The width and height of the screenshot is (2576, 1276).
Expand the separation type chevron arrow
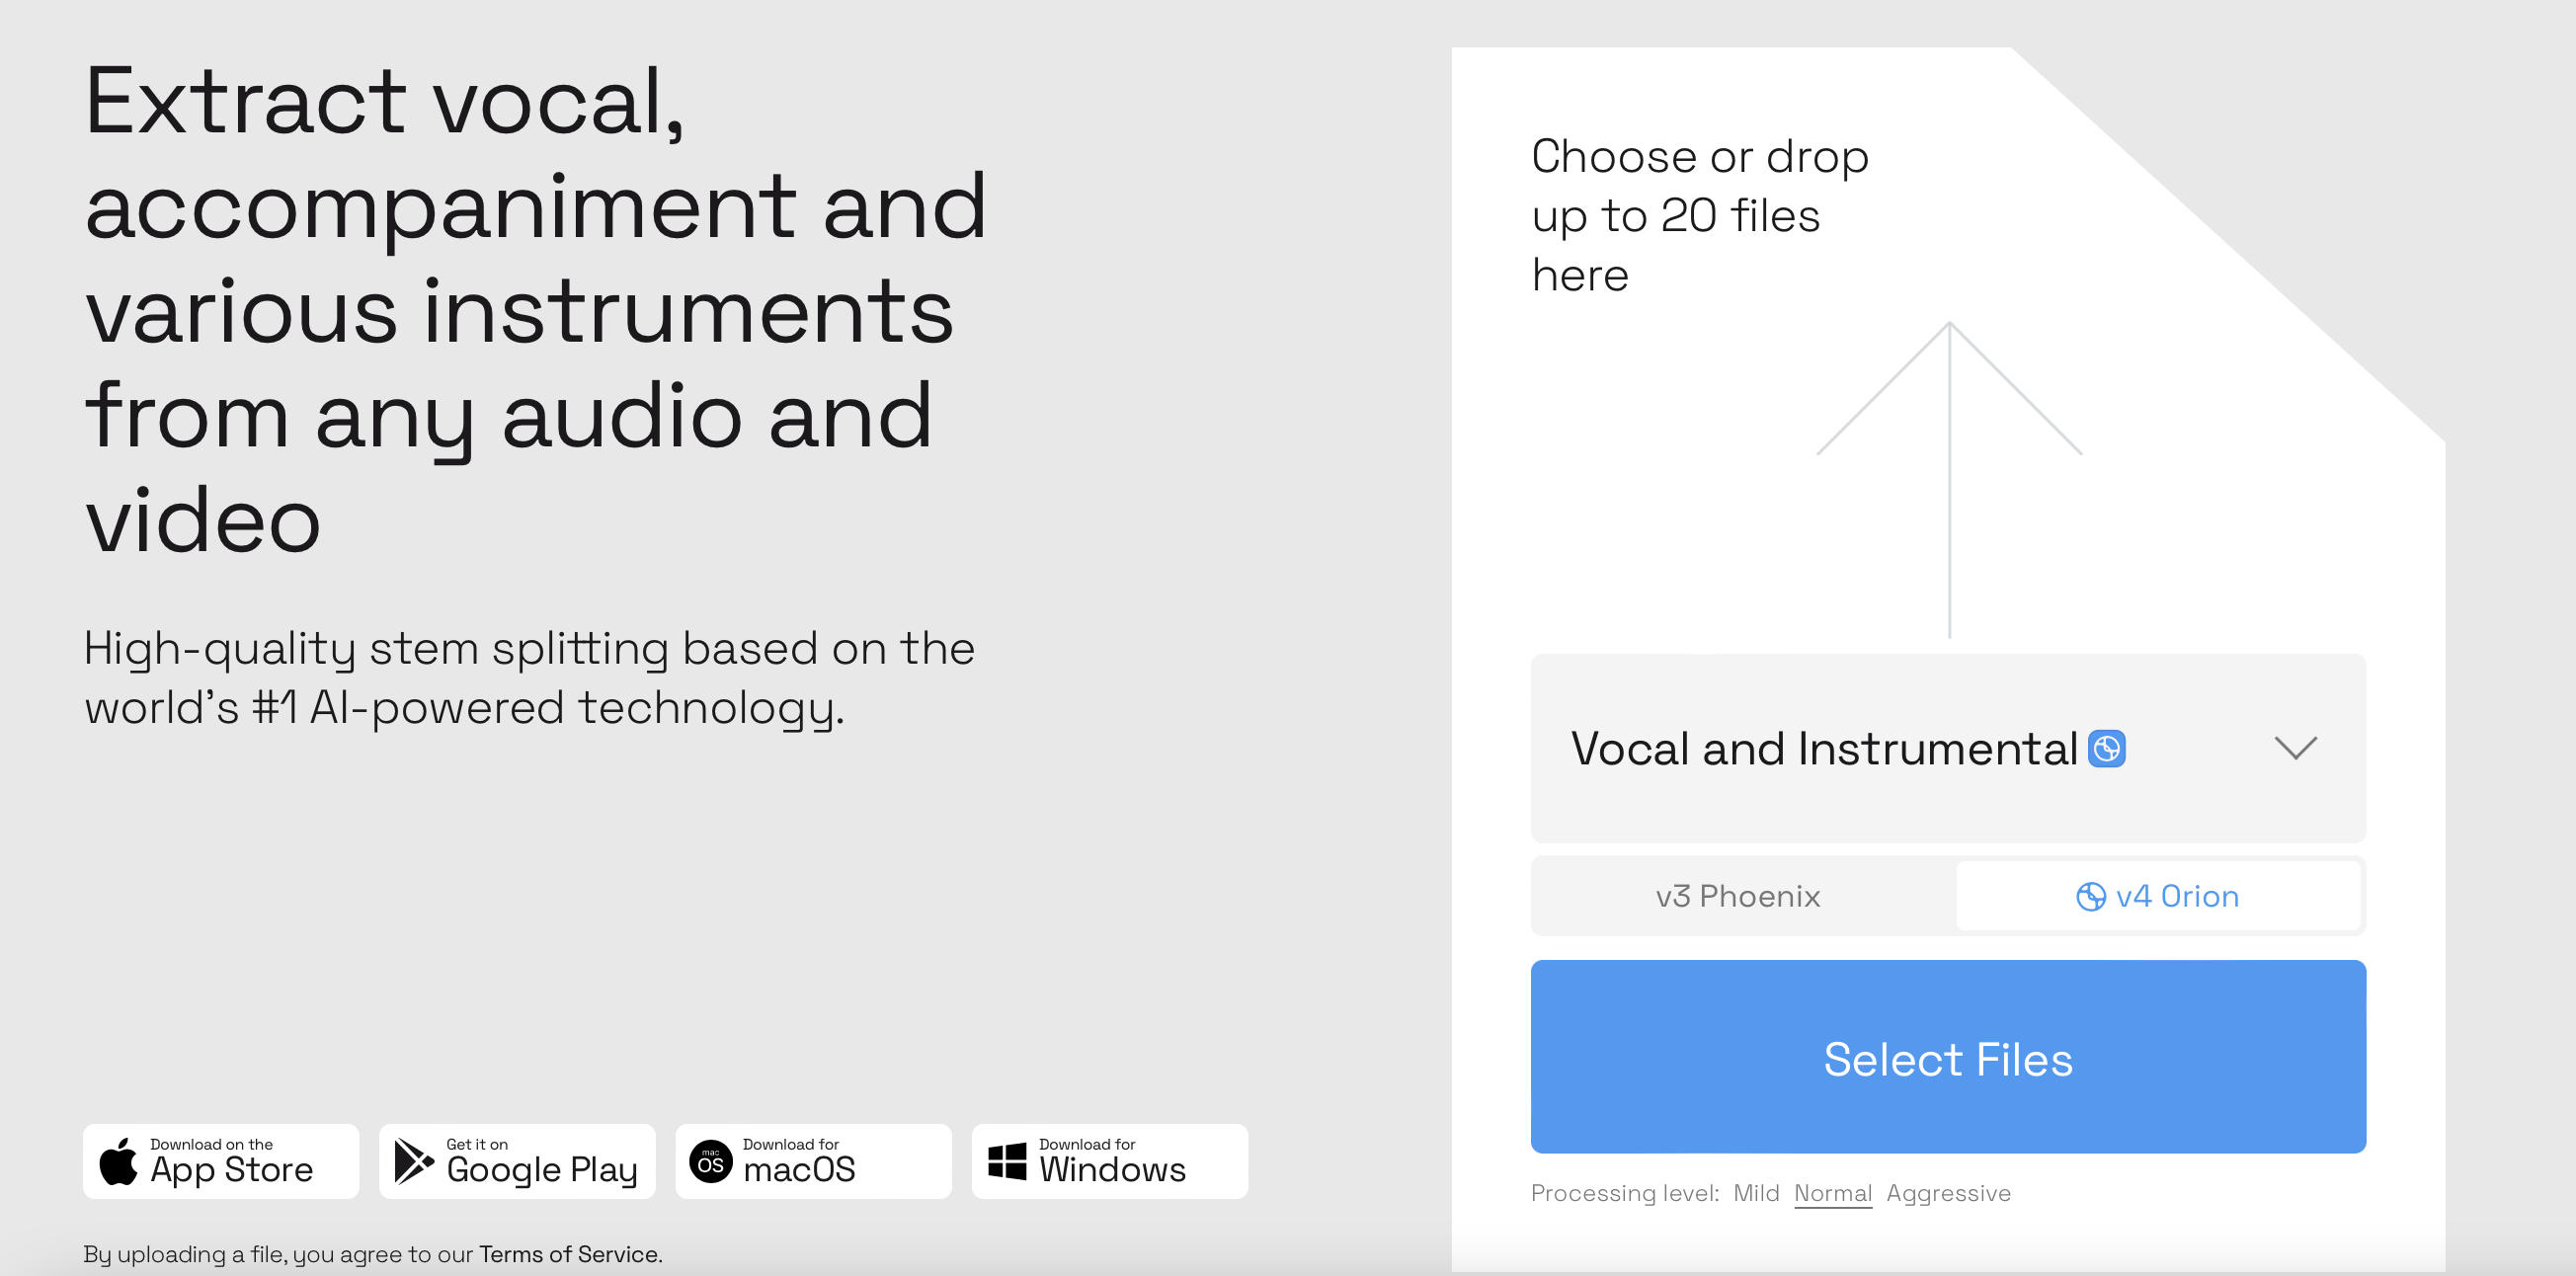click(x=2296, y=748)
